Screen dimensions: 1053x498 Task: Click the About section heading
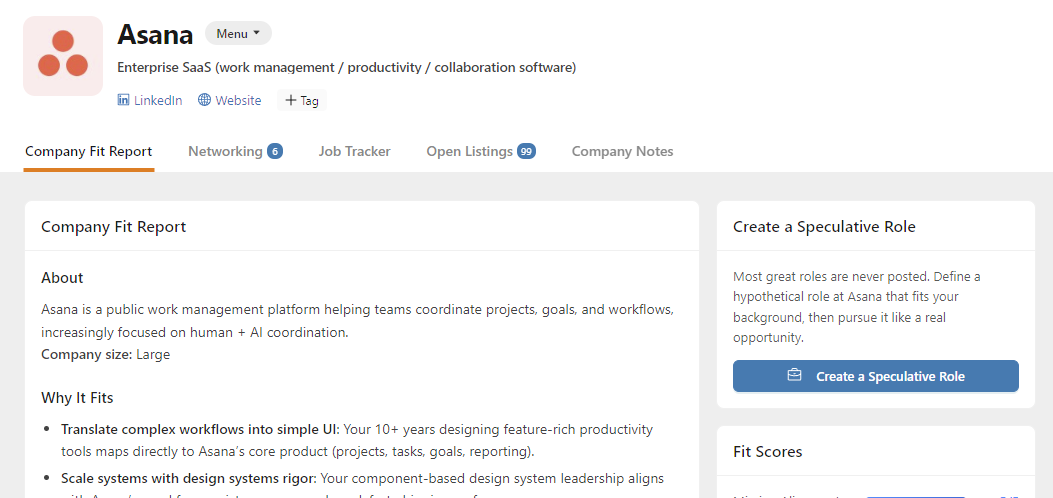(x=62, y=278)
